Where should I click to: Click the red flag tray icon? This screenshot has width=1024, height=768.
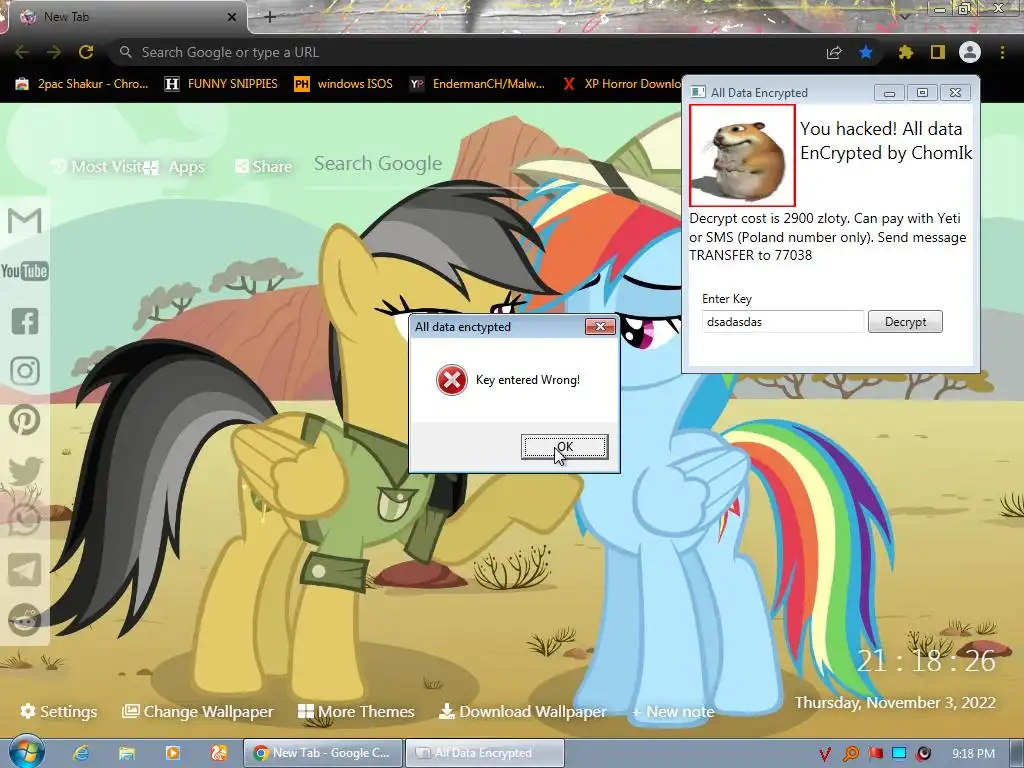click(x=876, y=754)
